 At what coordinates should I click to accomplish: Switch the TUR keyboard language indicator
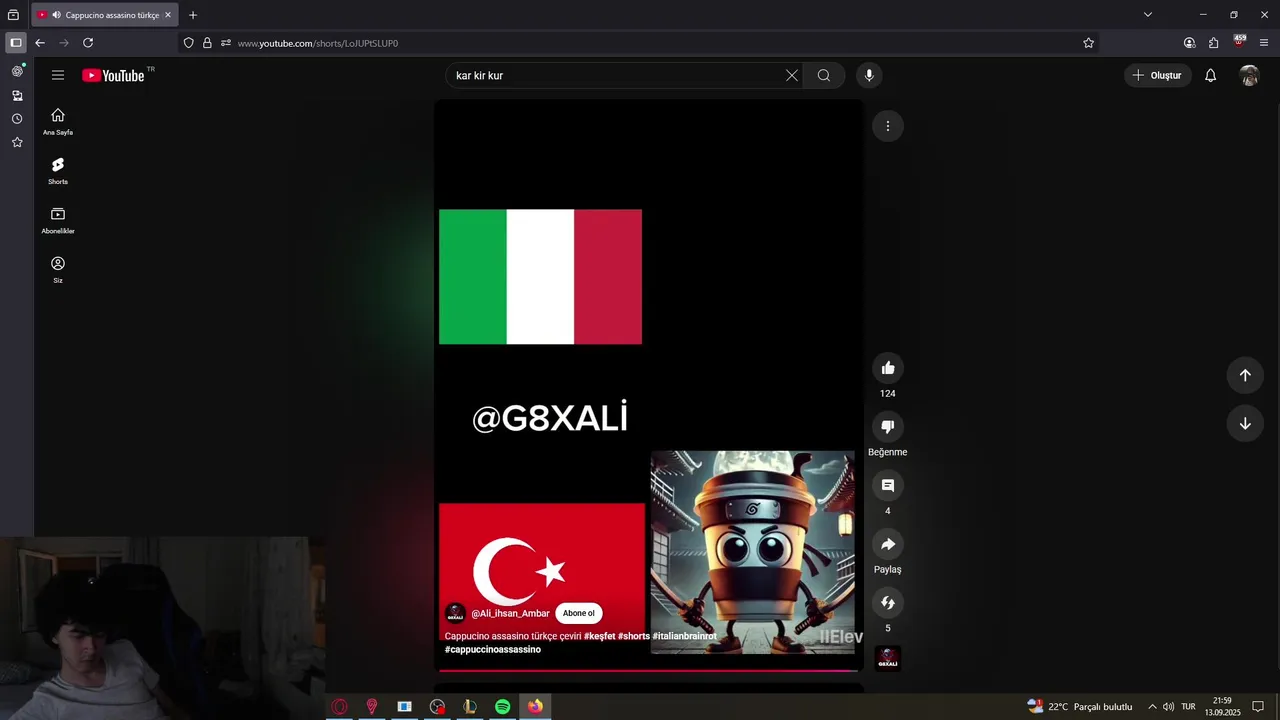pos(1188,707)
